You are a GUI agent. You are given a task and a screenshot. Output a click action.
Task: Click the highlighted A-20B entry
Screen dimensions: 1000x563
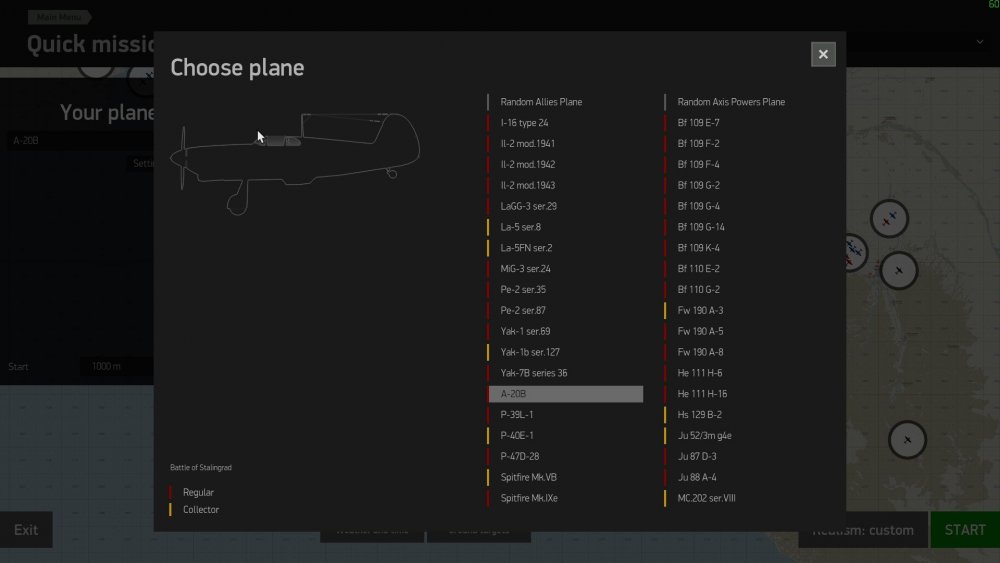[565, 394]
